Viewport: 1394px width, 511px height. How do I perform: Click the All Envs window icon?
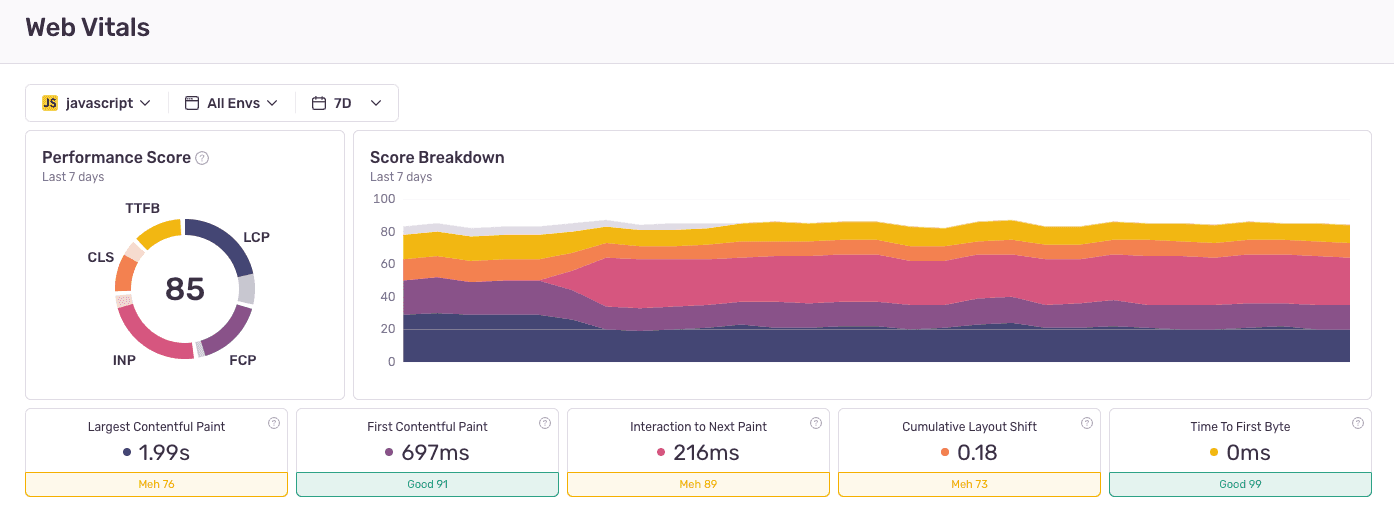tap(192, 103)
